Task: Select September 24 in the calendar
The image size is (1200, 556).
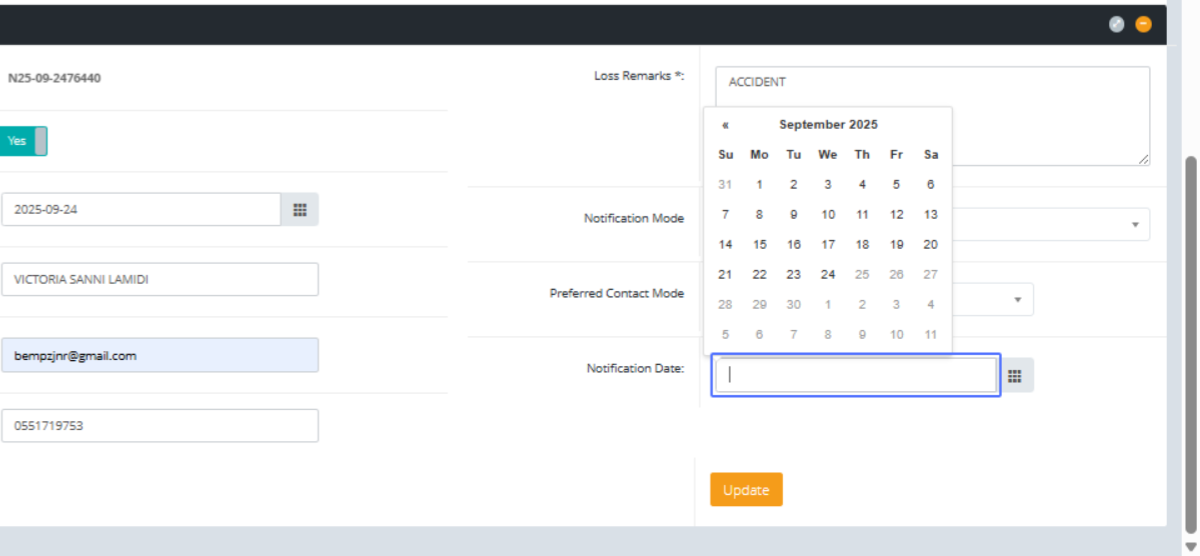Action: click(828, 275)
